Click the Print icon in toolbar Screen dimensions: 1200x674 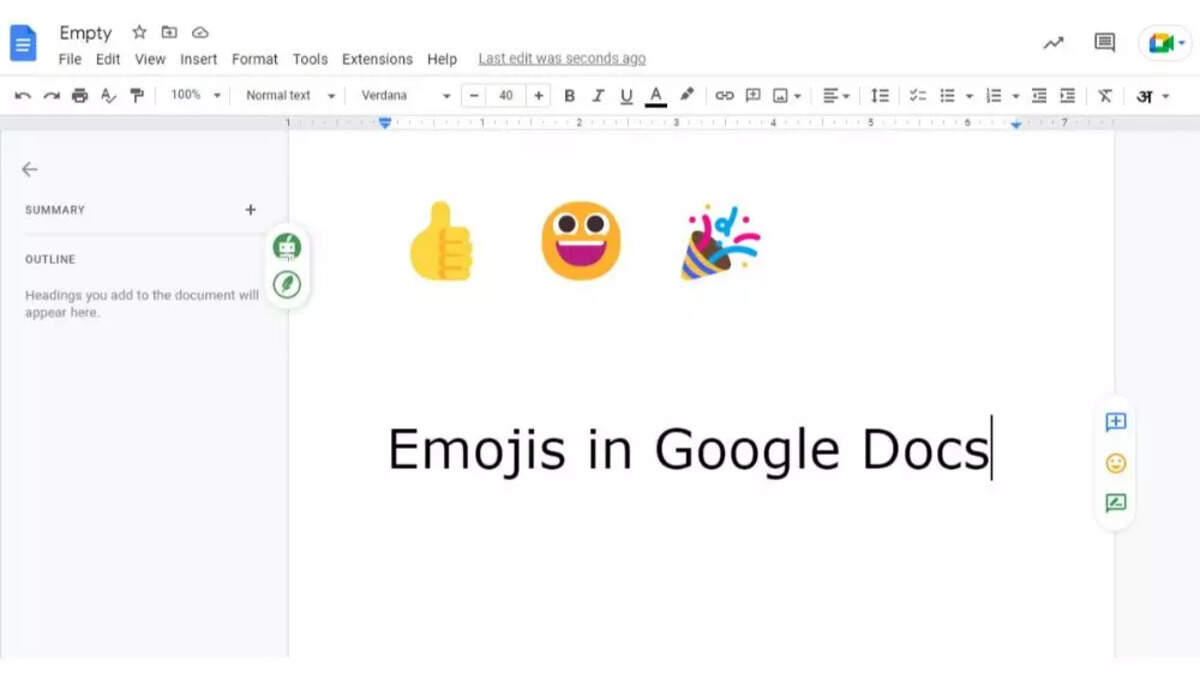click(80, 96)
